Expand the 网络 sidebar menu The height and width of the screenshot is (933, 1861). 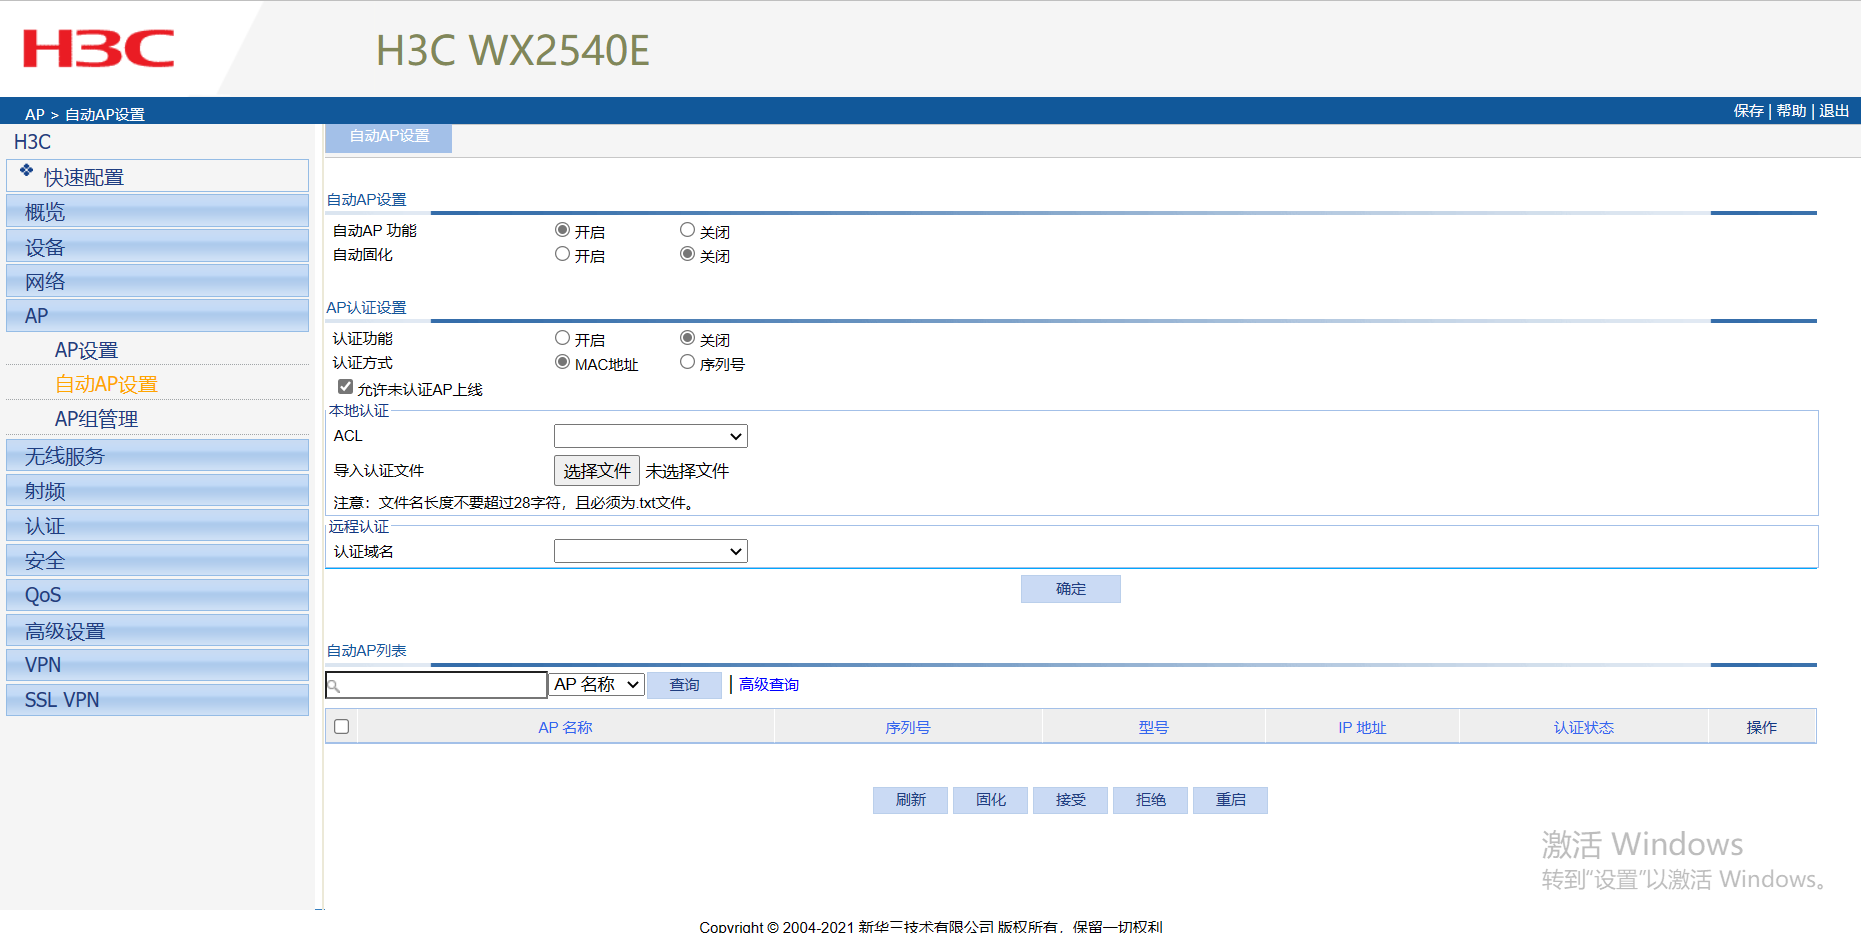157,281
